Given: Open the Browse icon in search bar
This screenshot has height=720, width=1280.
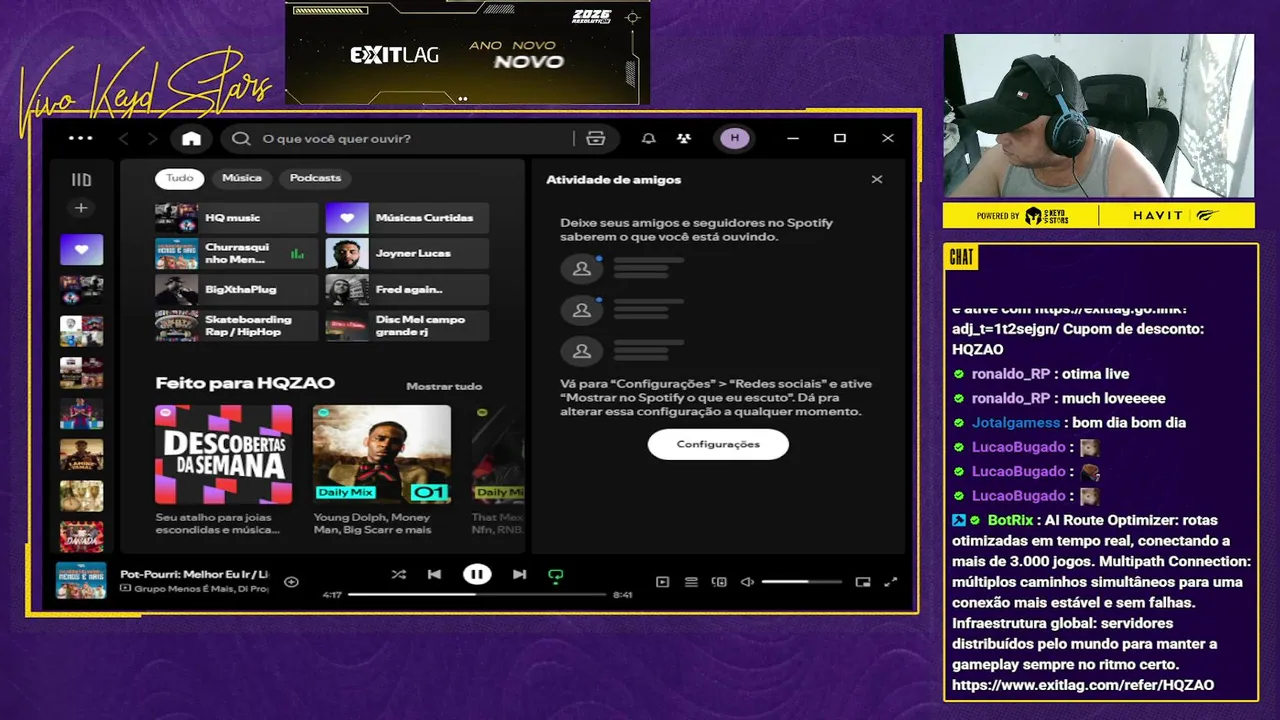Looking at the screenshot, I should click(x=596, y=139).
